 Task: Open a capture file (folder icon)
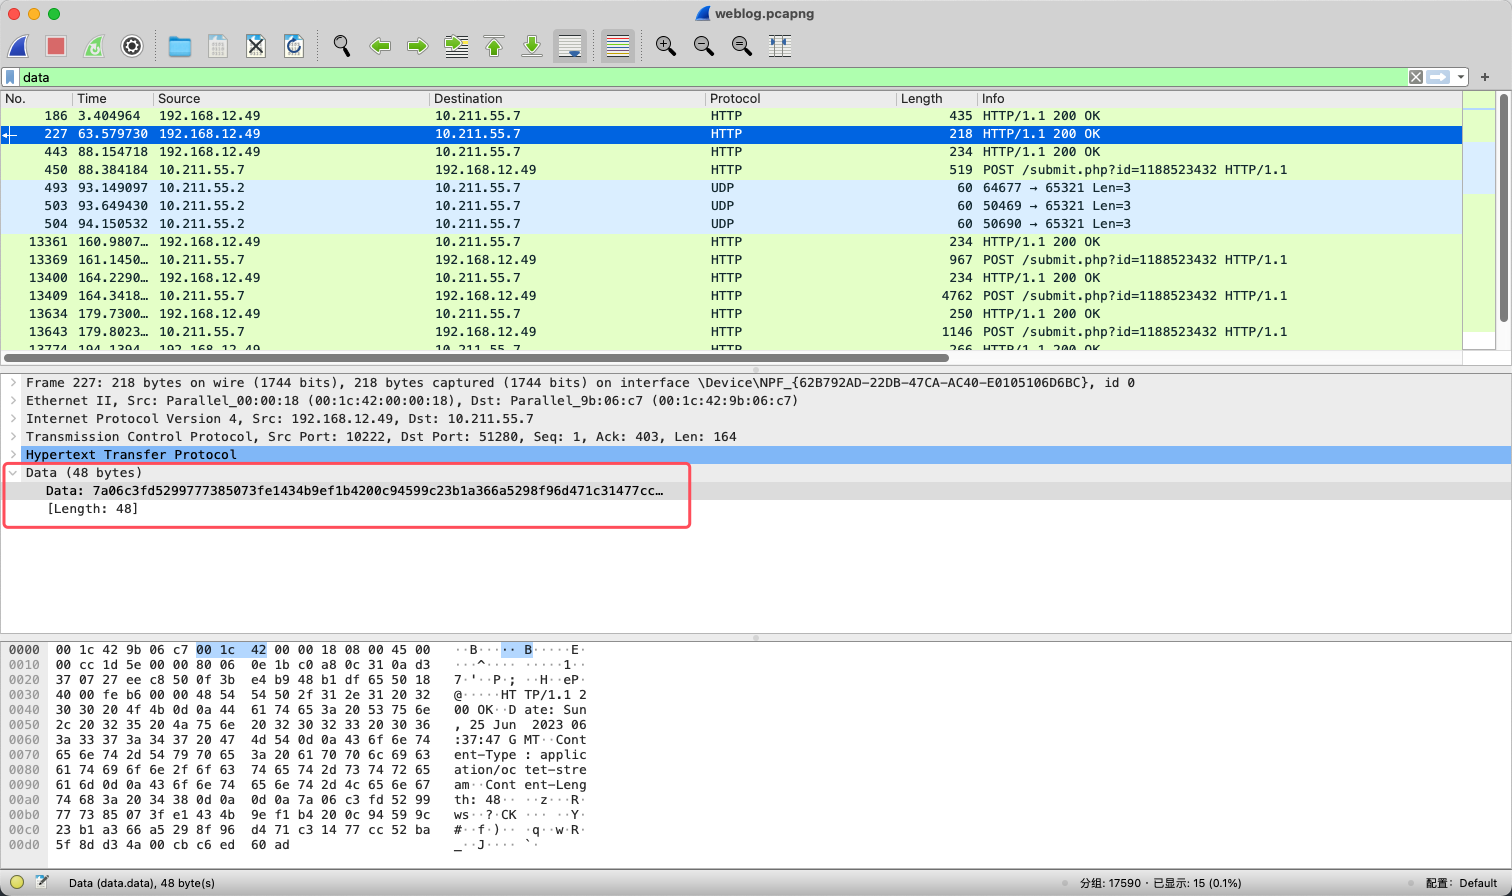point(180,46)
